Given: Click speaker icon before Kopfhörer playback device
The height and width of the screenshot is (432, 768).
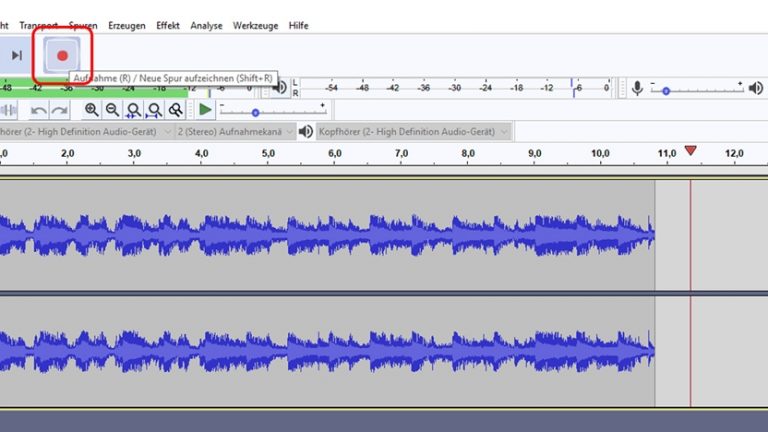Looking at the screenshot, I should [x=306, y=132].
